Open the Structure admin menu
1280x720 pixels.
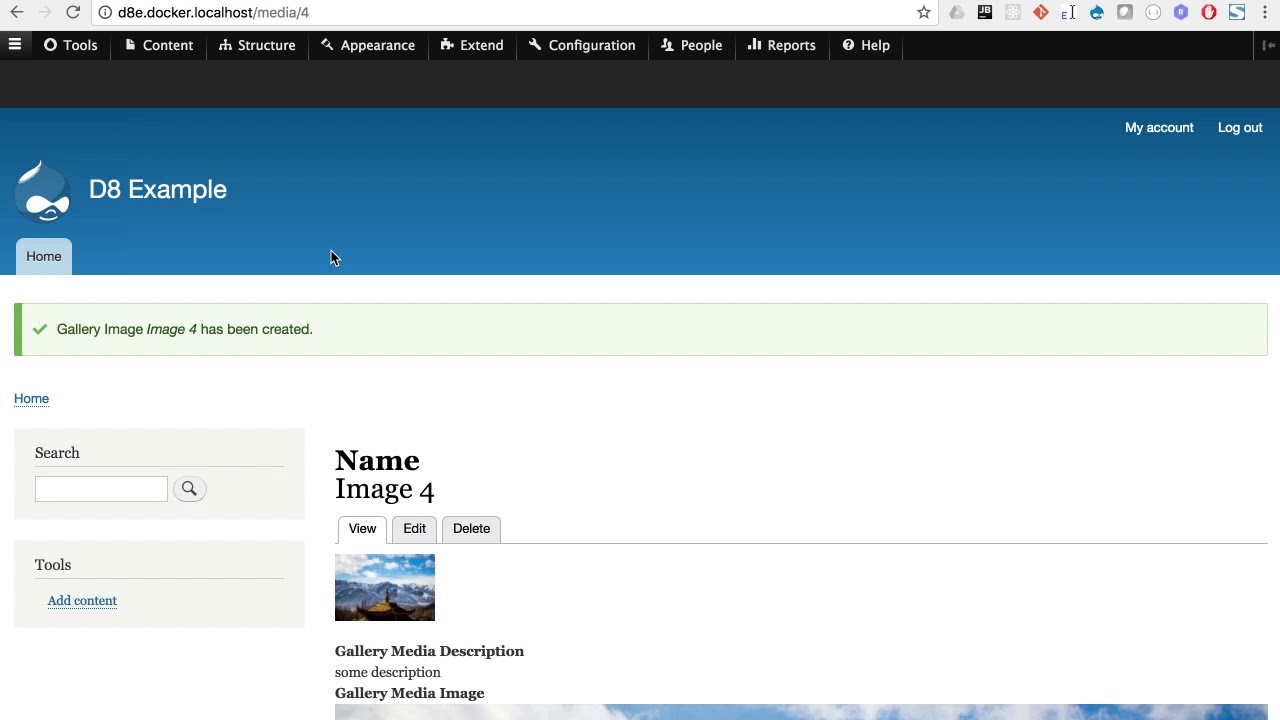257,45
